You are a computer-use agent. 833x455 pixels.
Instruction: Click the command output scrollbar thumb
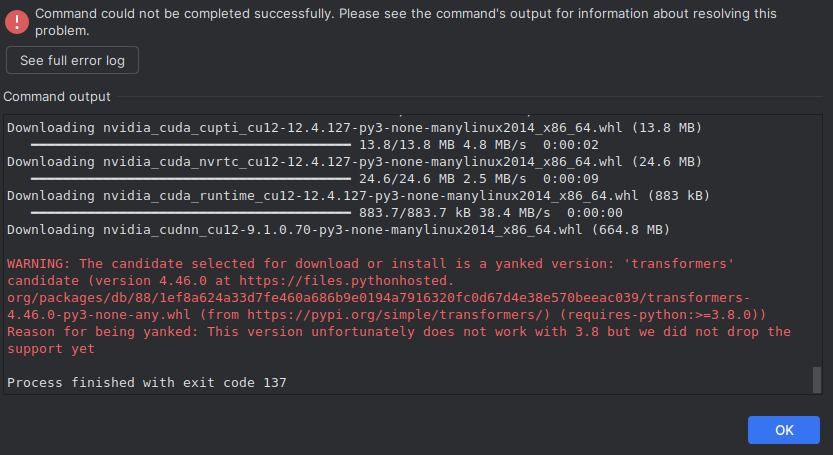(816, 380)
